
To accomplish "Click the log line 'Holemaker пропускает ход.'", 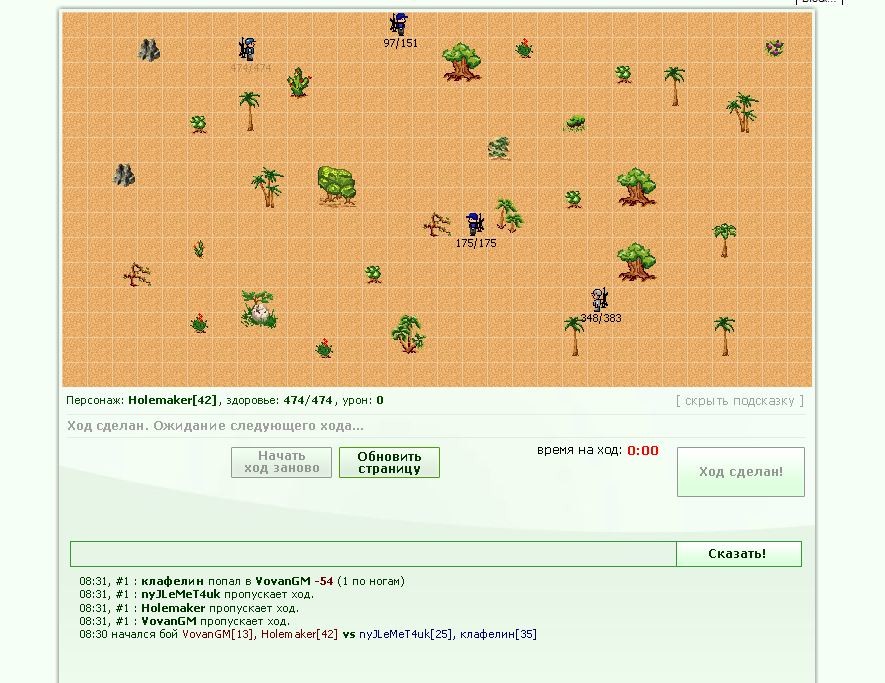I will 189,608.
